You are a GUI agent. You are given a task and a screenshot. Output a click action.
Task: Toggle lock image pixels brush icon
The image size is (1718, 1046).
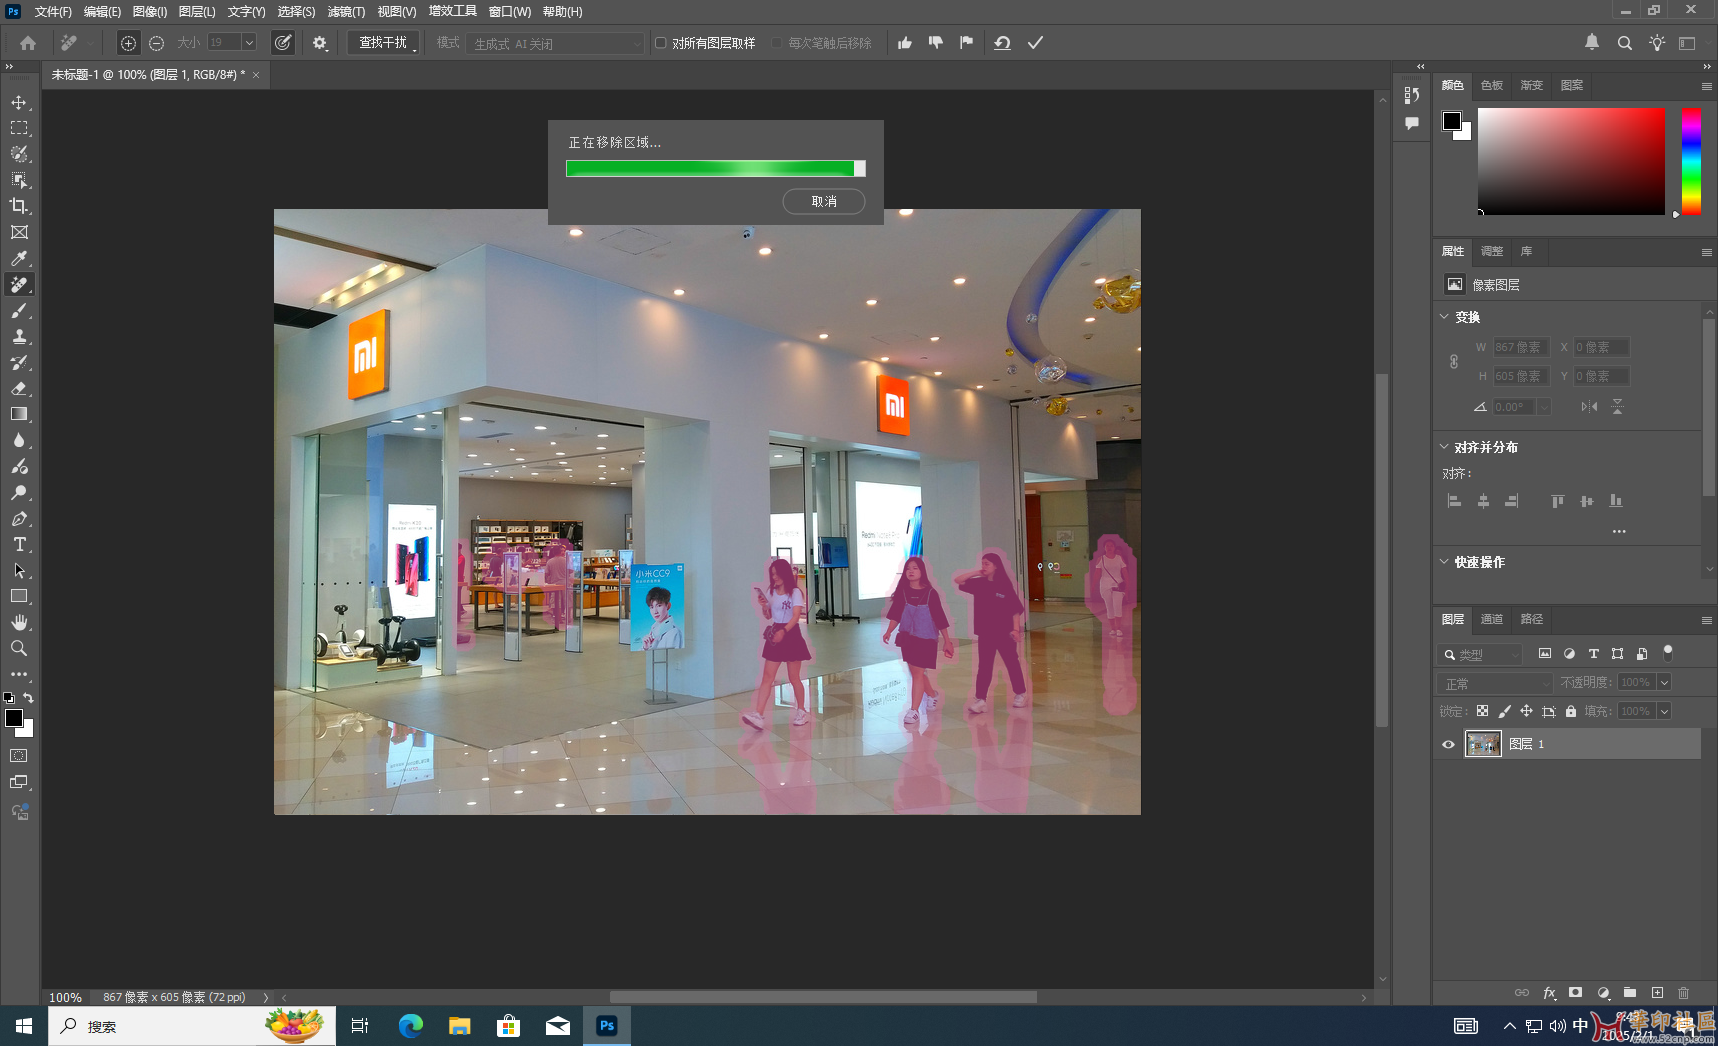[x=1504, y=711]
